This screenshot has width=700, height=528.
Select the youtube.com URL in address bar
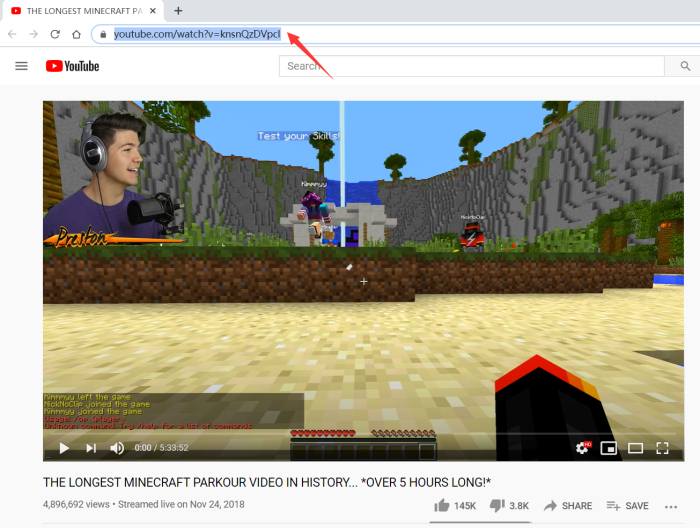click(197, 34)
